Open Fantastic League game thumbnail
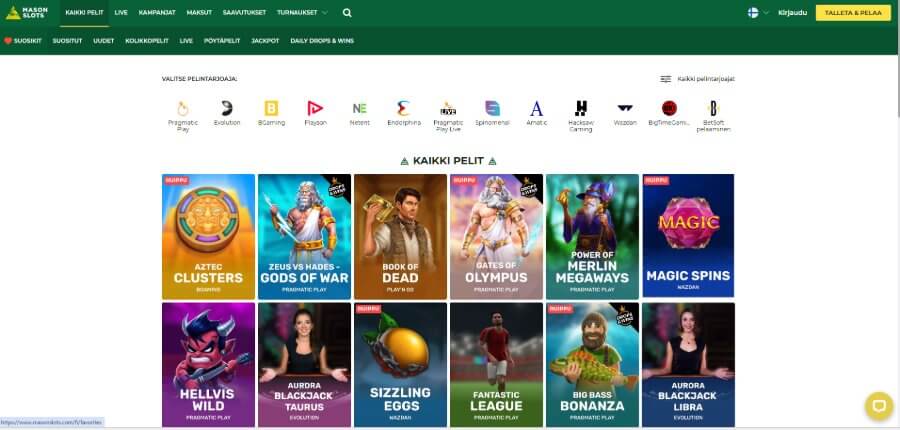 [x=496, y=365]
